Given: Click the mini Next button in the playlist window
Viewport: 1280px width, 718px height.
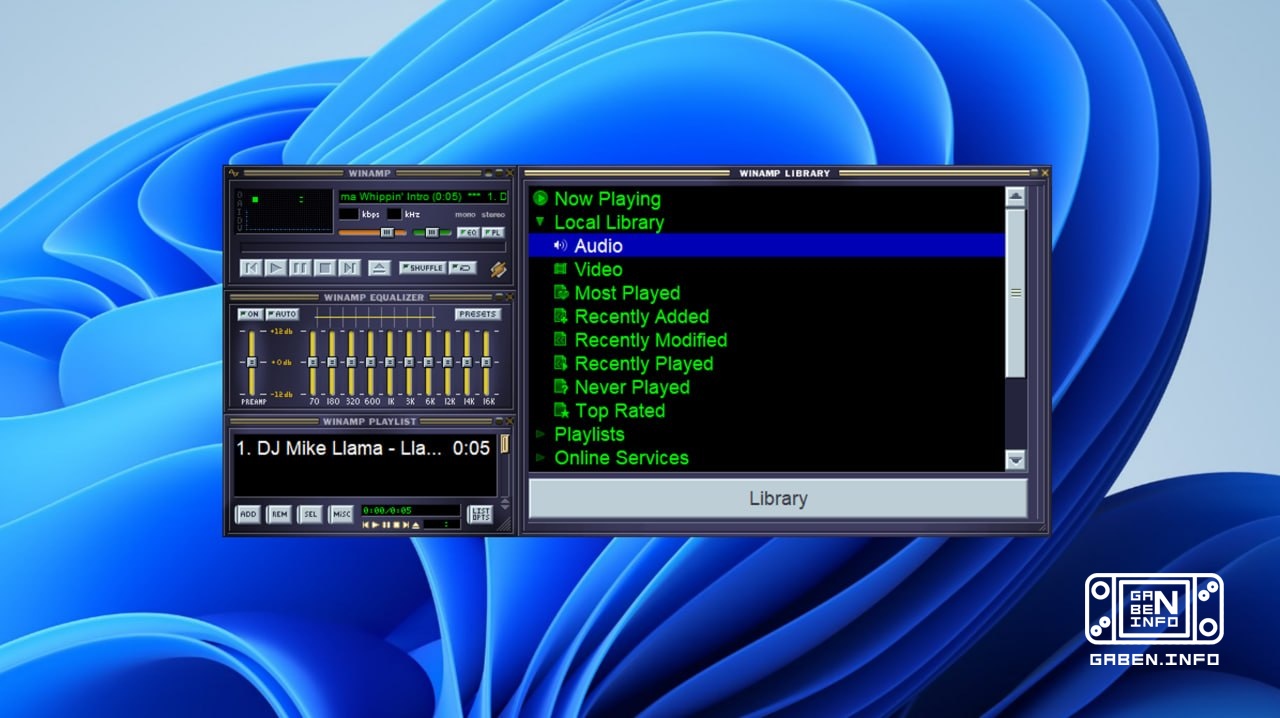Looking at the screenshot, I should [x=406, y=525].
